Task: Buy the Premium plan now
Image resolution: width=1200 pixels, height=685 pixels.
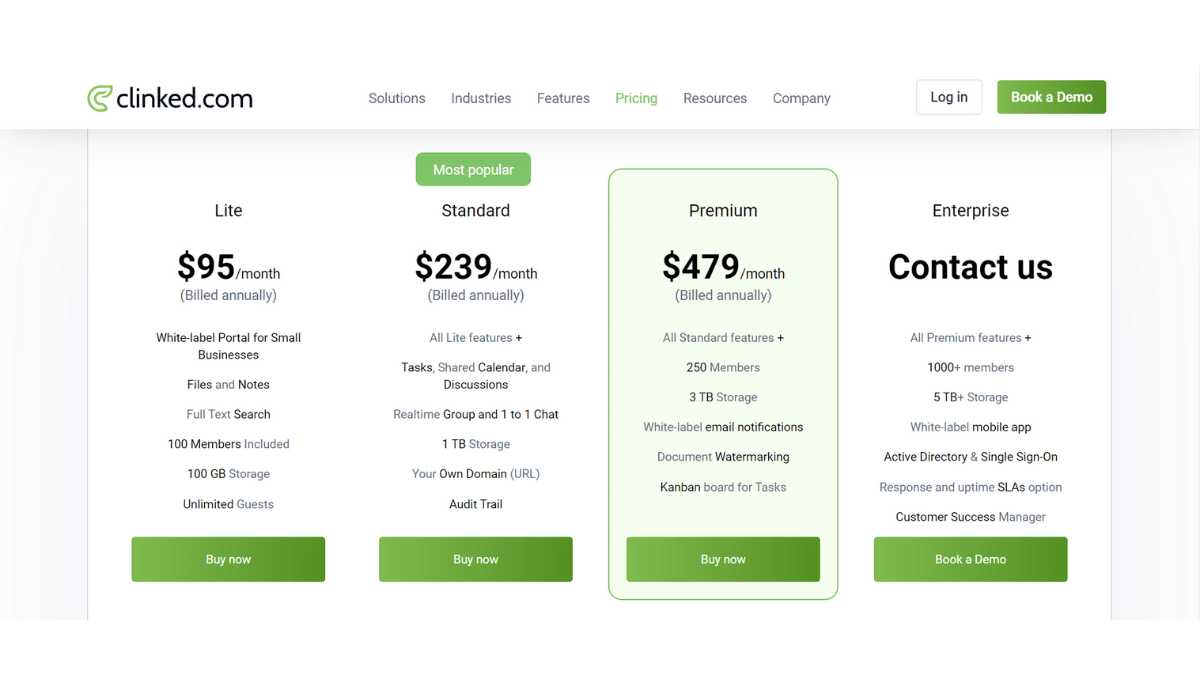Action: (723, 559)
